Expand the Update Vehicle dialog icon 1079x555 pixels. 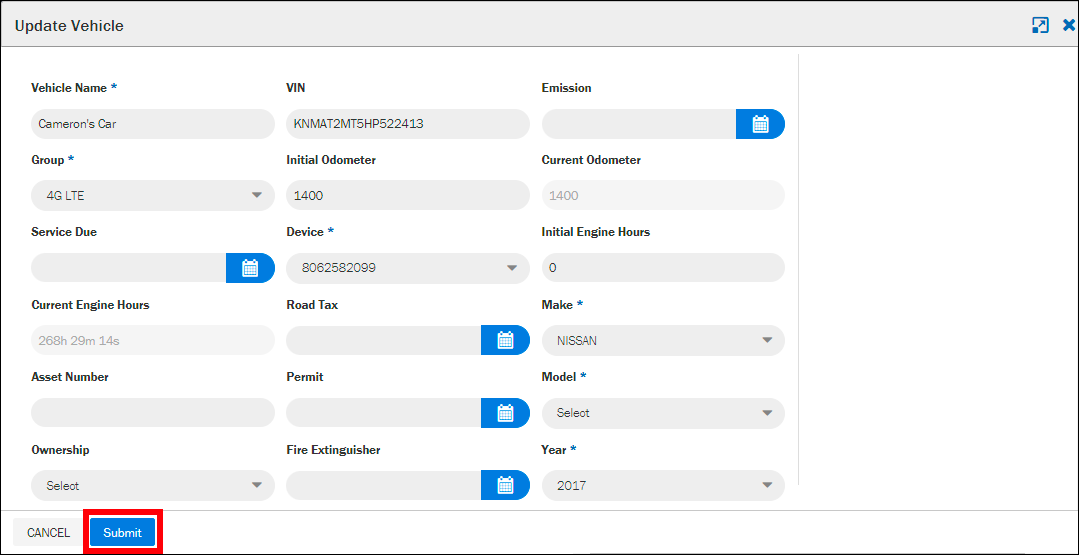pos(1040,25)
